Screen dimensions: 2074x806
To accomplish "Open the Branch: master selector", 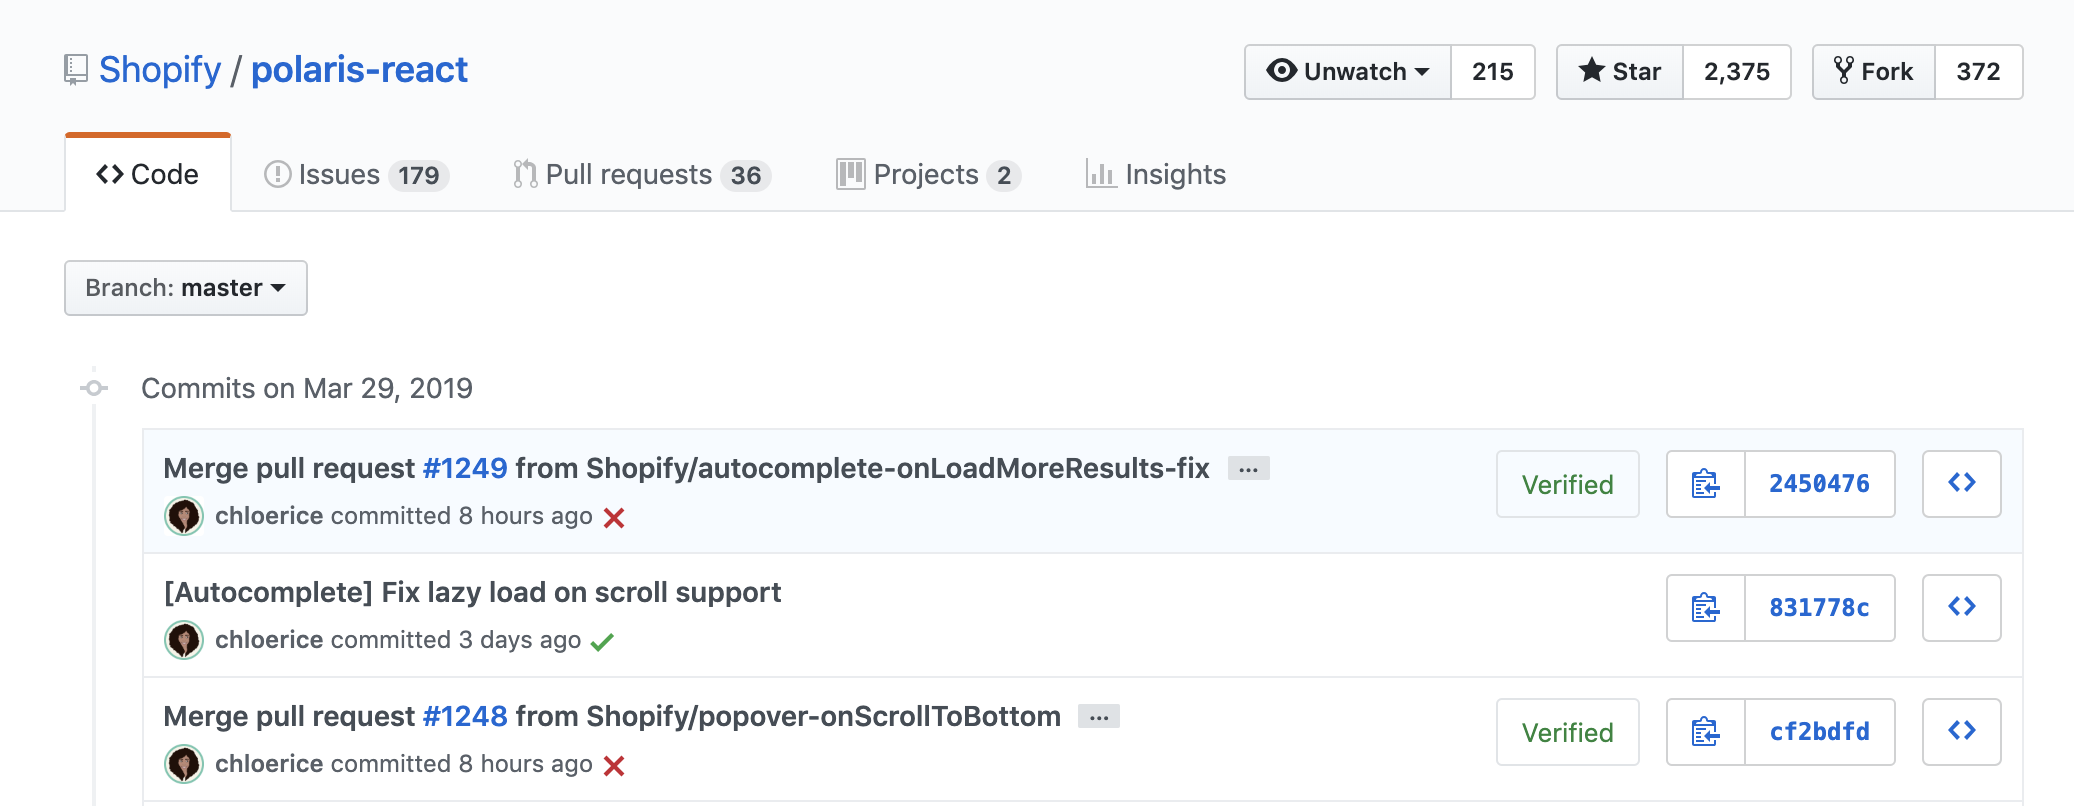I will tap(185, 288).
